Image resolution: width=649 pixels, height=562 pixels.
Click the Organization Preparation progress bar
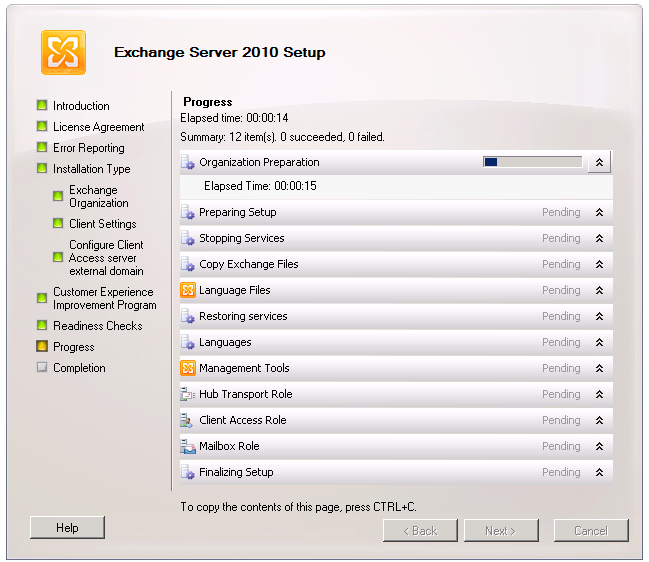click(533, 162)
